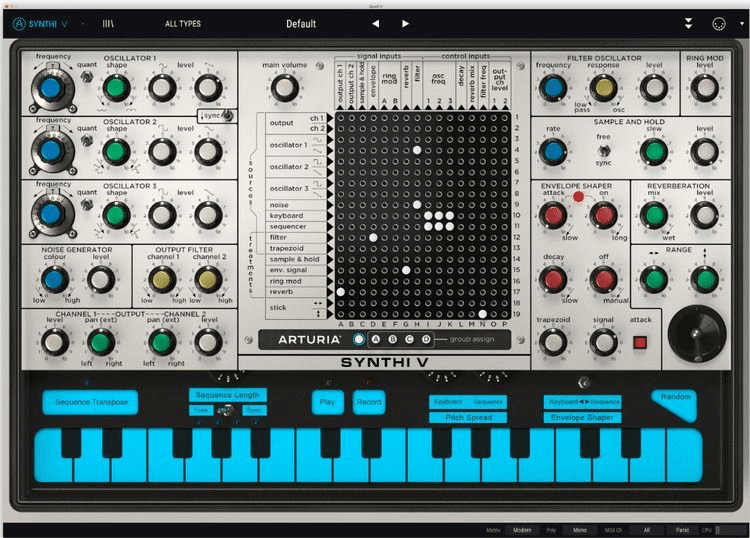Click Oscillator 2 green shape knob
The width and height of the screenshot is (750, 538).
click(x=116, y=152)
